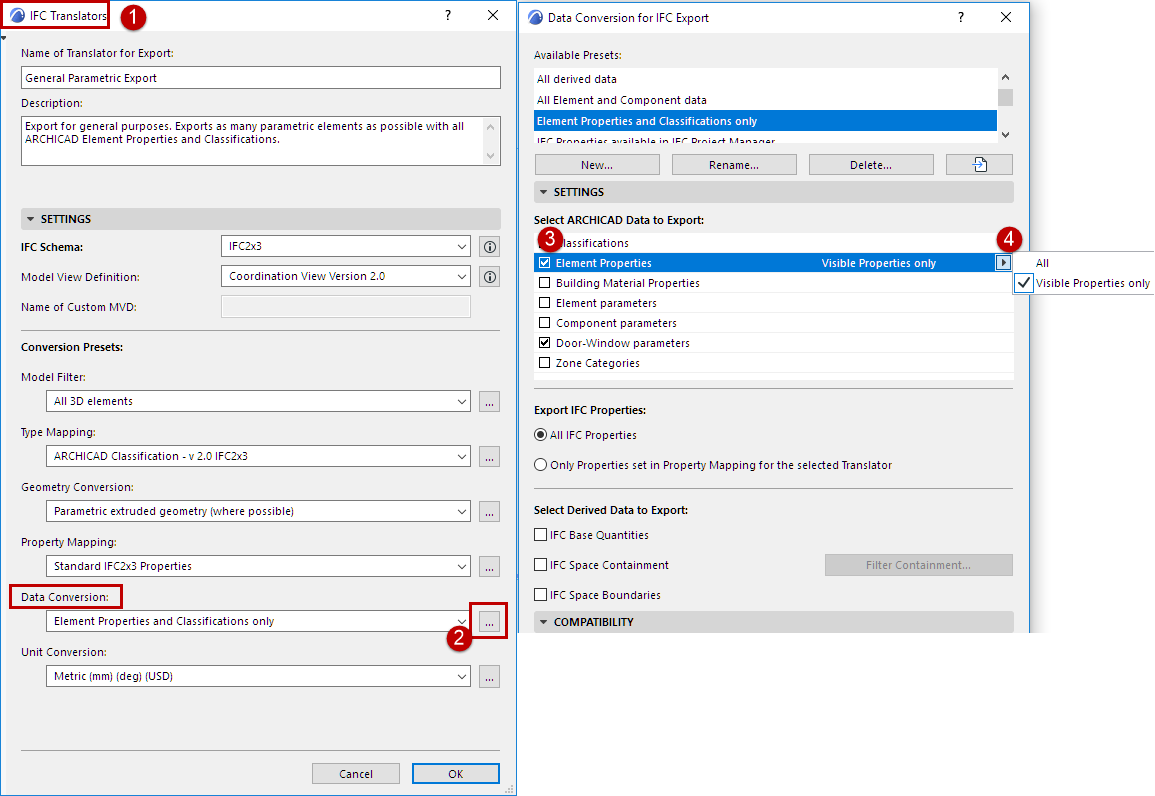Open IFC Schema dropdown
1155x796 pixels.
[x=345, y=247]
